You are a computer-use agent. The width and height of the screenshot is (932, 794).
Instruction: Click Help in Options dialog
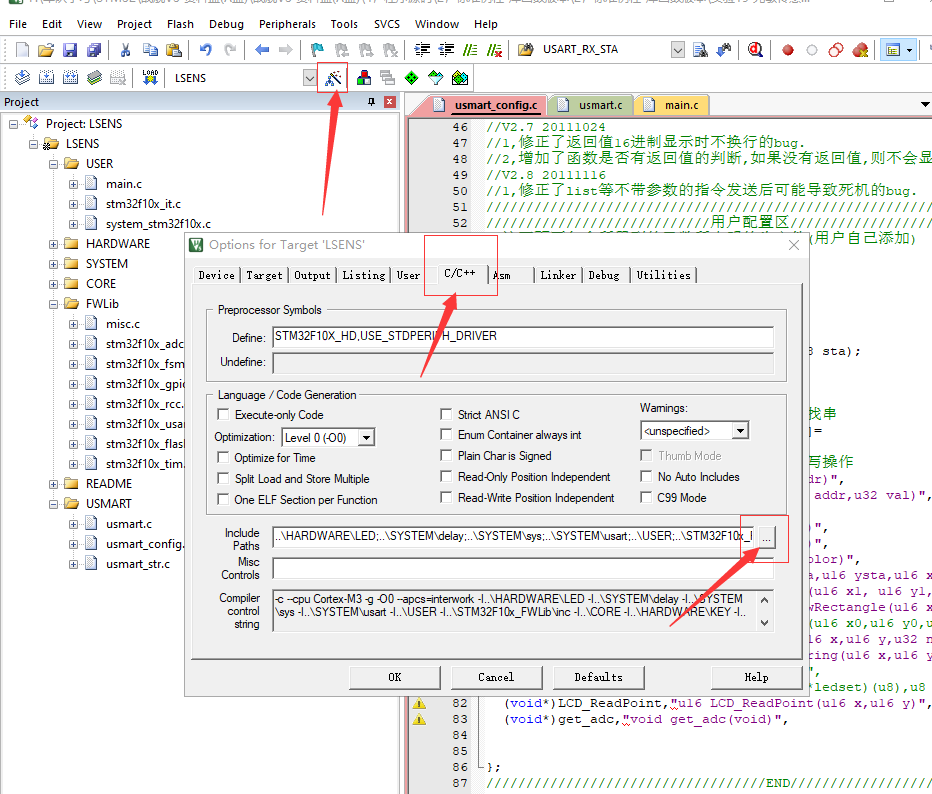(x=757, y=678)
